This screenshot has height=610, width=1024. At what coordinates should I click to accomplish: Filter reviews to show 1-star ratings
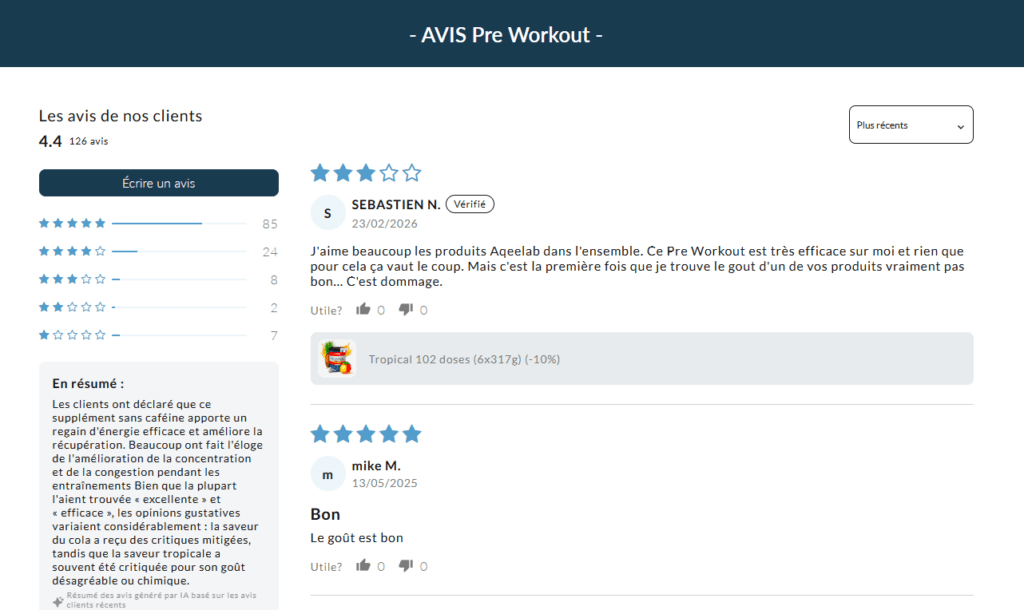(x=72, y=335)
